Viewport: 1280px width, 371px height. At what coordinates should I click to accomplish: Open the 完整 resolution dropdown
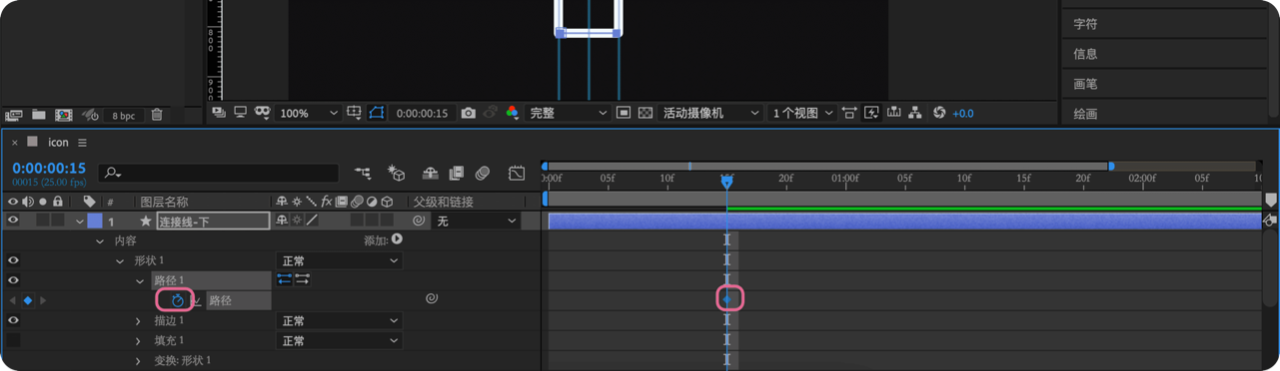[567, 113]
